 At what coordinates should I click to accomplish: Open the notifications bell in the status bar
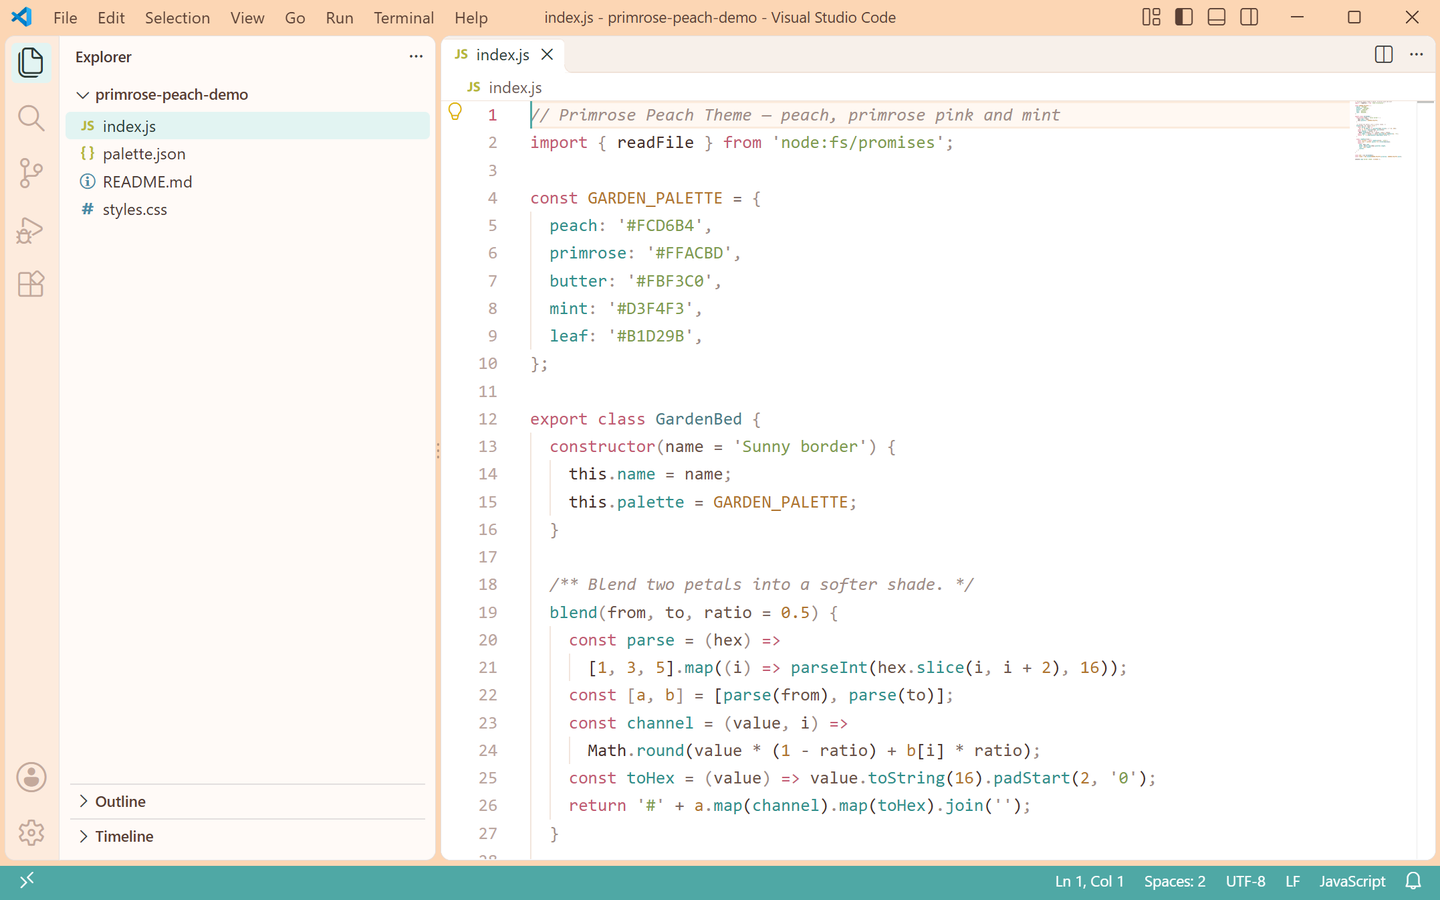pos(1413,881)
